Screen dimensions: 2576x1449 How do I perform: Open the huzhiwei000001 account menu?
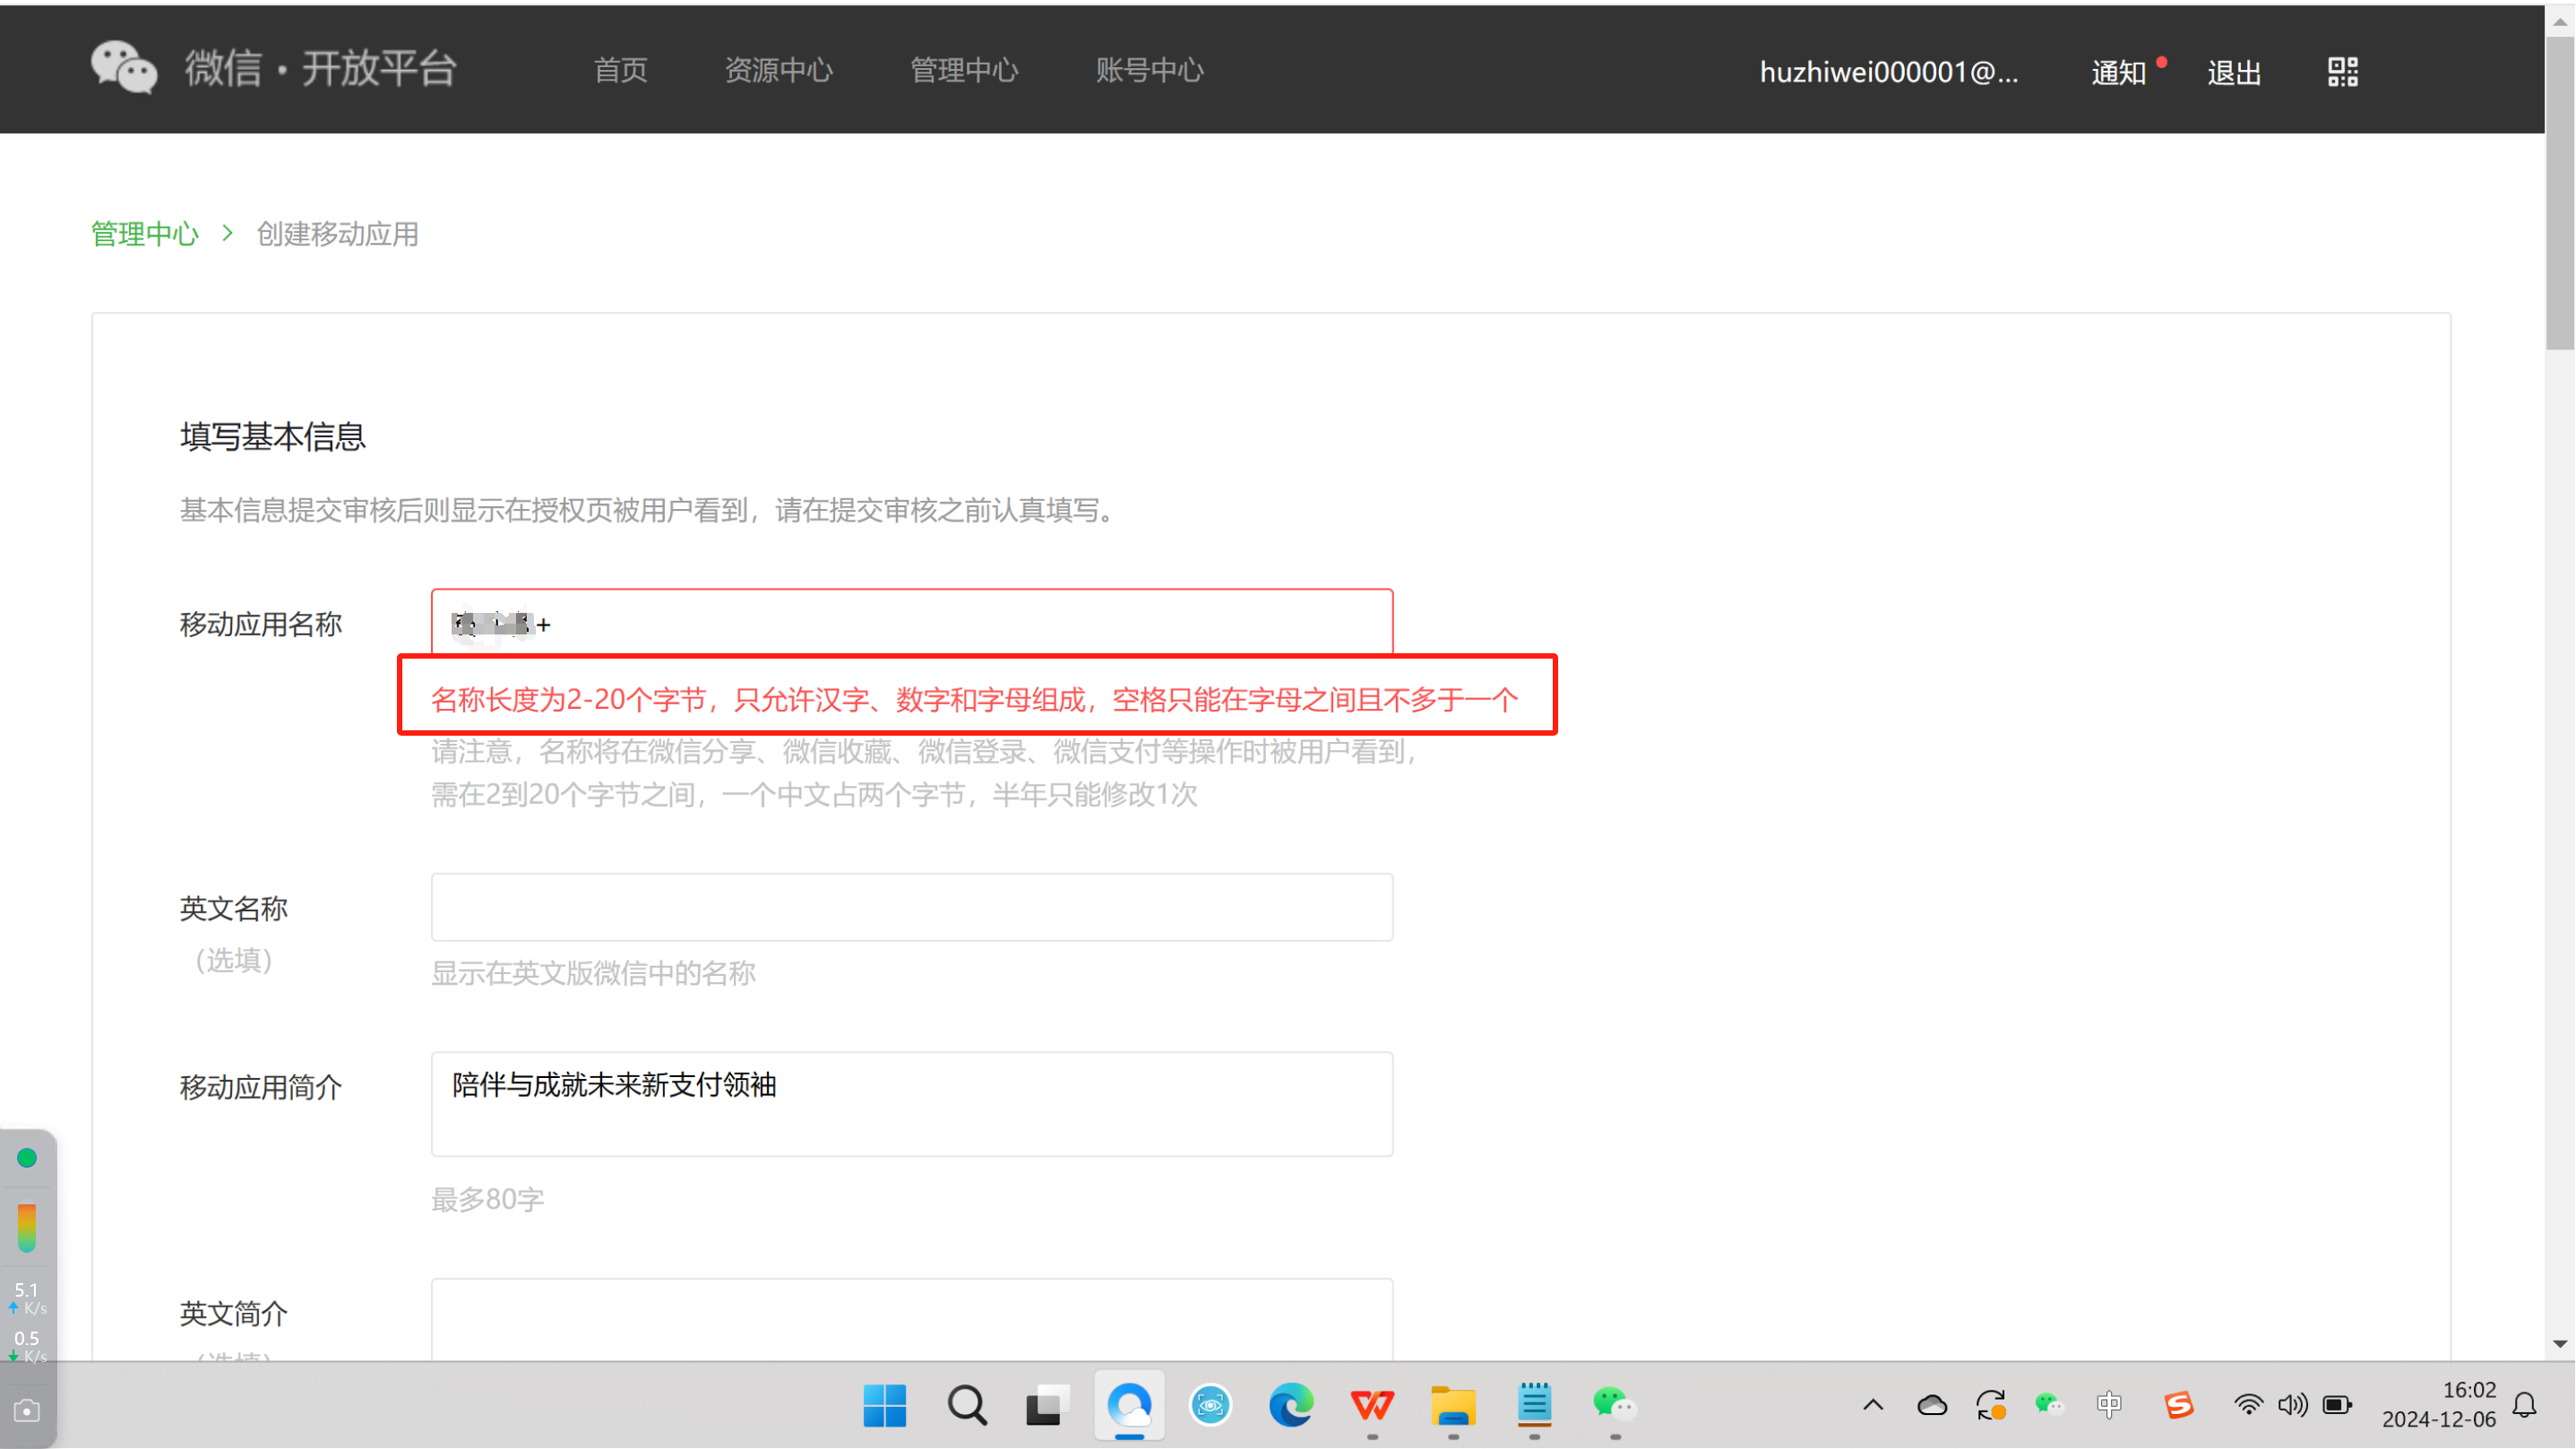[x=1888, y=72]
